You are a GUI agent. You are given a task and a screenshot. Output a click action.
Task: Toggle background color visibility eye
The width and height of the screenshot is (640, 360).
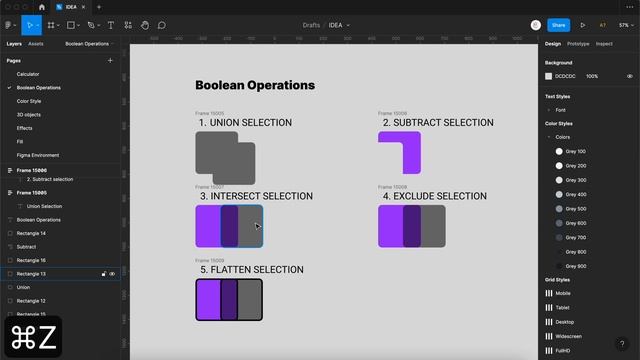tap(630, 76)
